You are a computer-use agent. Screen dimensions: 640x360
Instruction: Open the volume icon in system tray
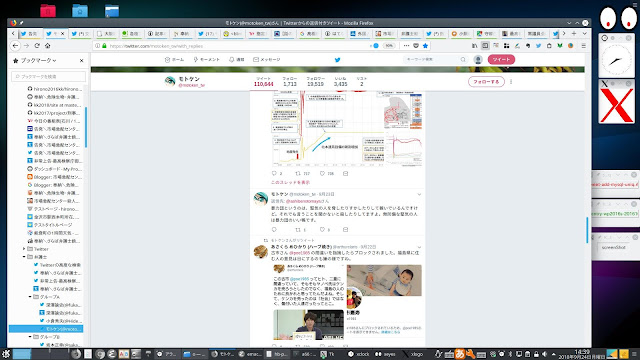click(x=544, y=354)
